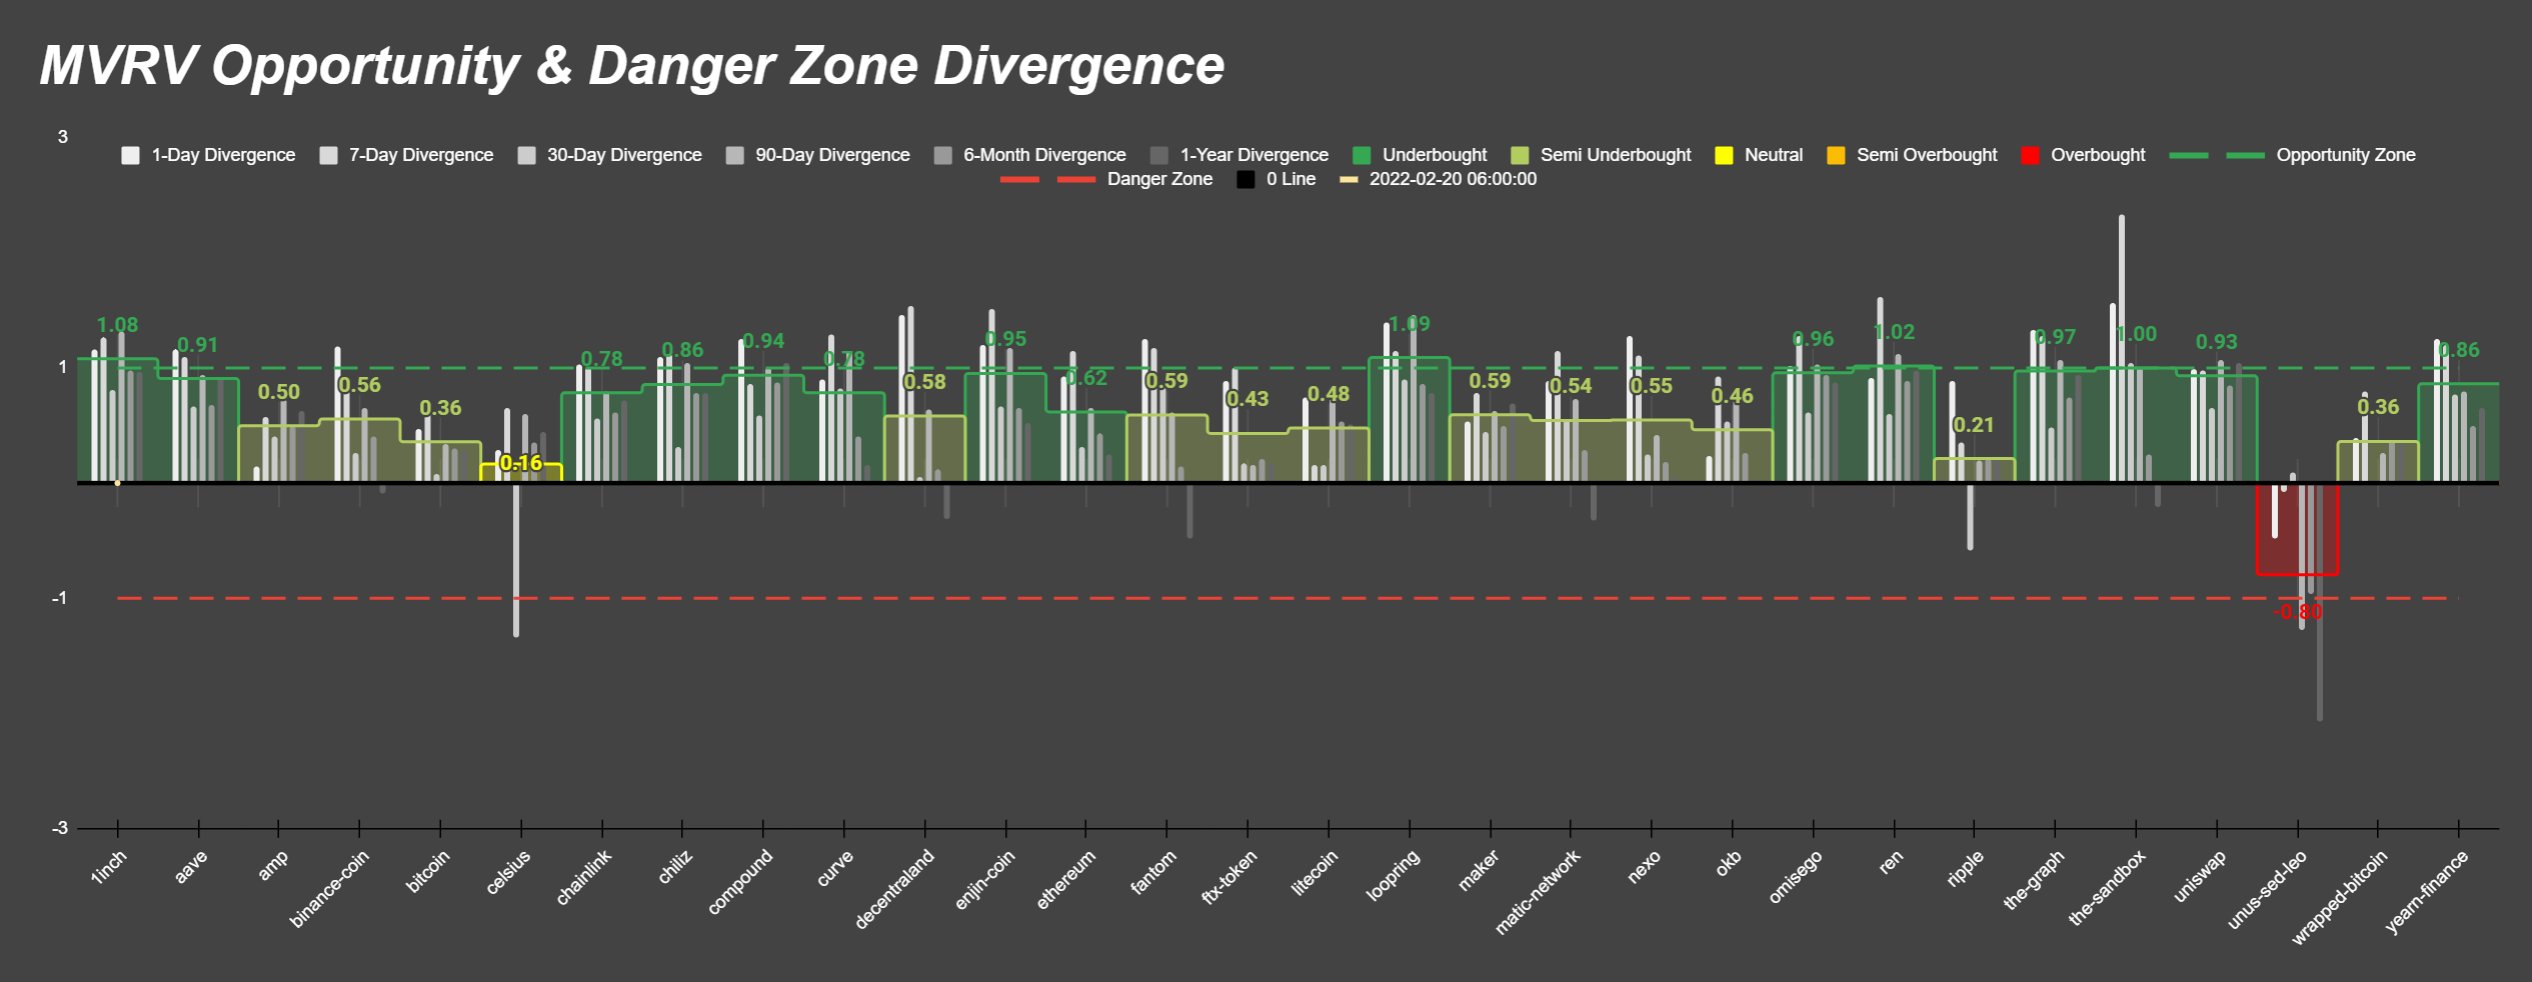Toggle the Opportunity Zone legend line
The image size is (2532, 982).
point(2292,155)
